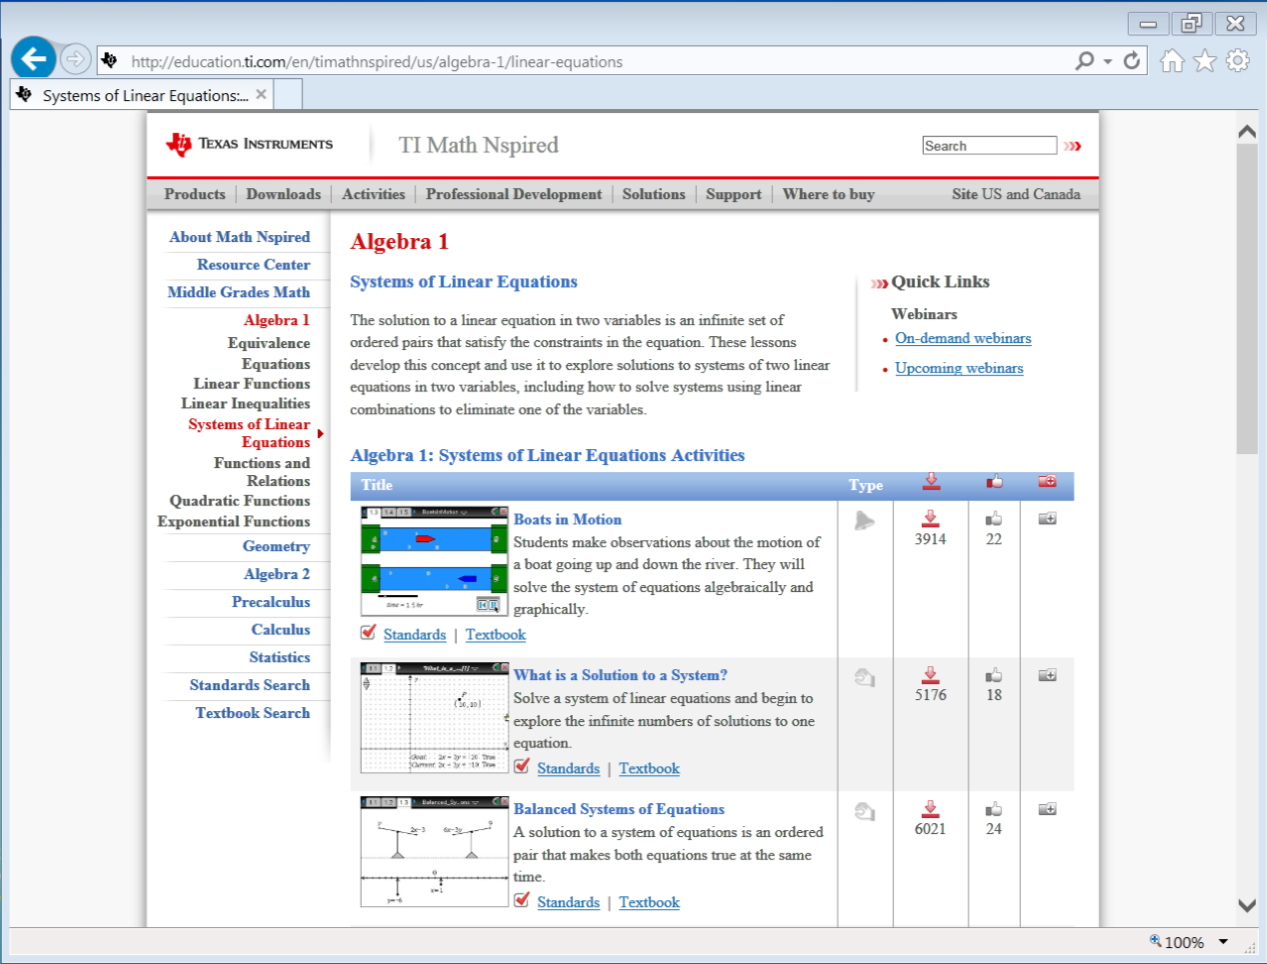
Task: Click the type icon for Boats in Motion
Action: coord(865,520)
